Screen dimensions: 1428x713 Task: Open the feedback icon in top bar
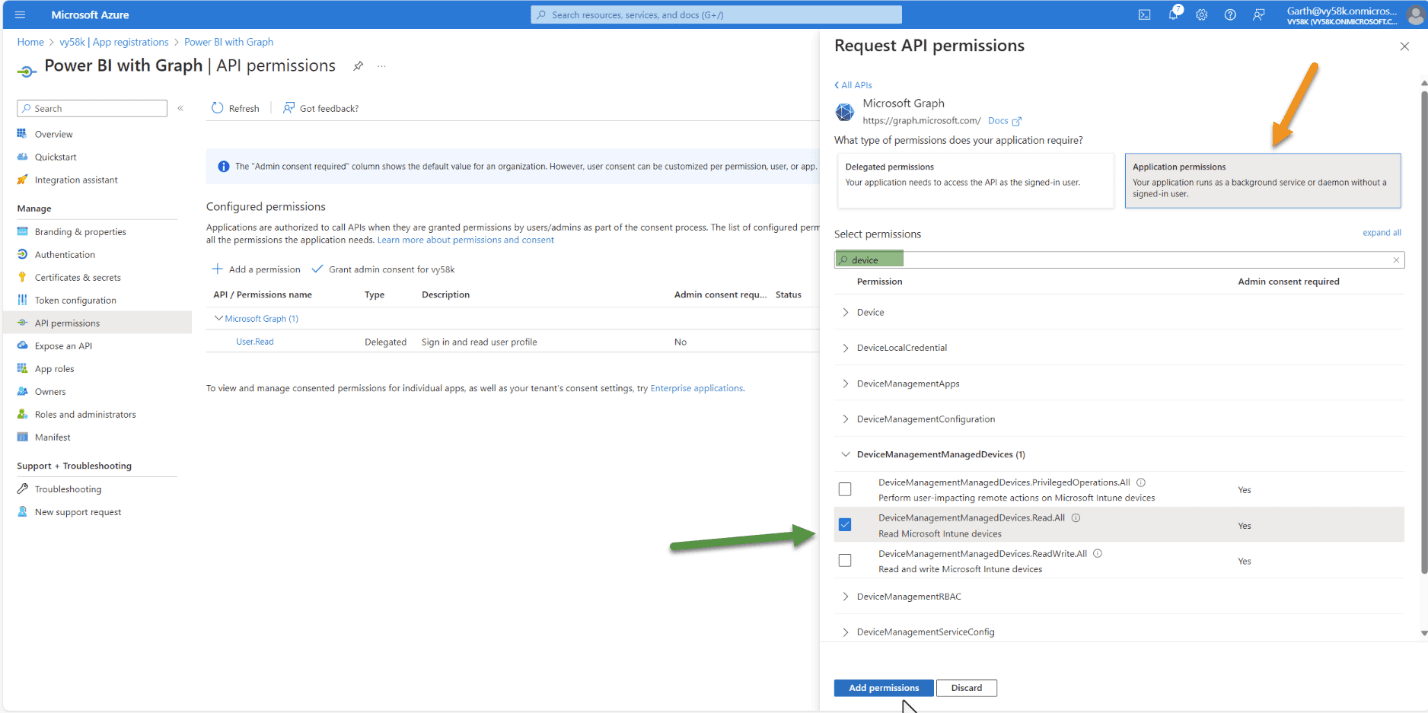click(1258, 15)
